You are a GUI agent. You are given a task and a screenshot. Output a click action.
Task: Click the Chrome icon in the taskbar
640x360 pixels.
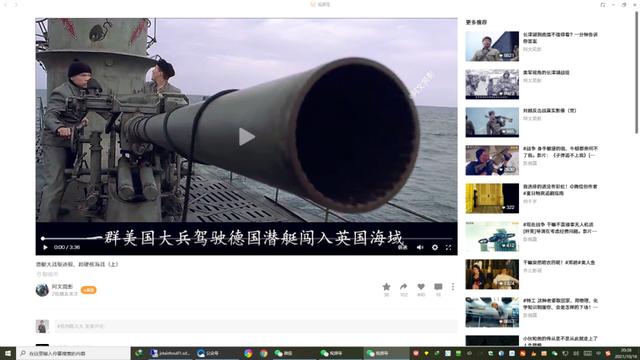[264, 353]
